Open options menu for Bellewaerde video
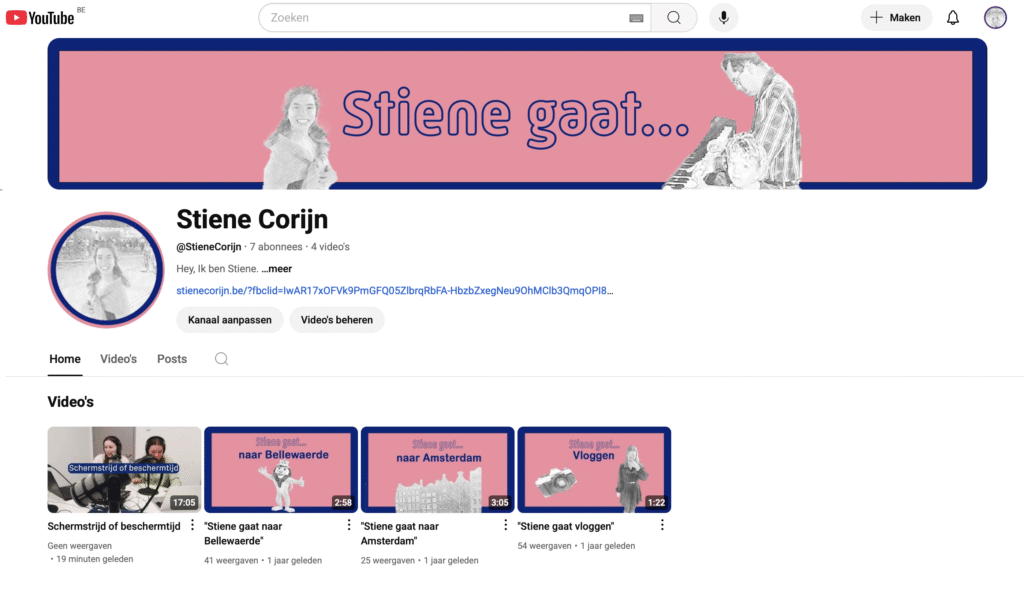The image size is (1024, 592). pyautogui.click(x=349, y=525)
